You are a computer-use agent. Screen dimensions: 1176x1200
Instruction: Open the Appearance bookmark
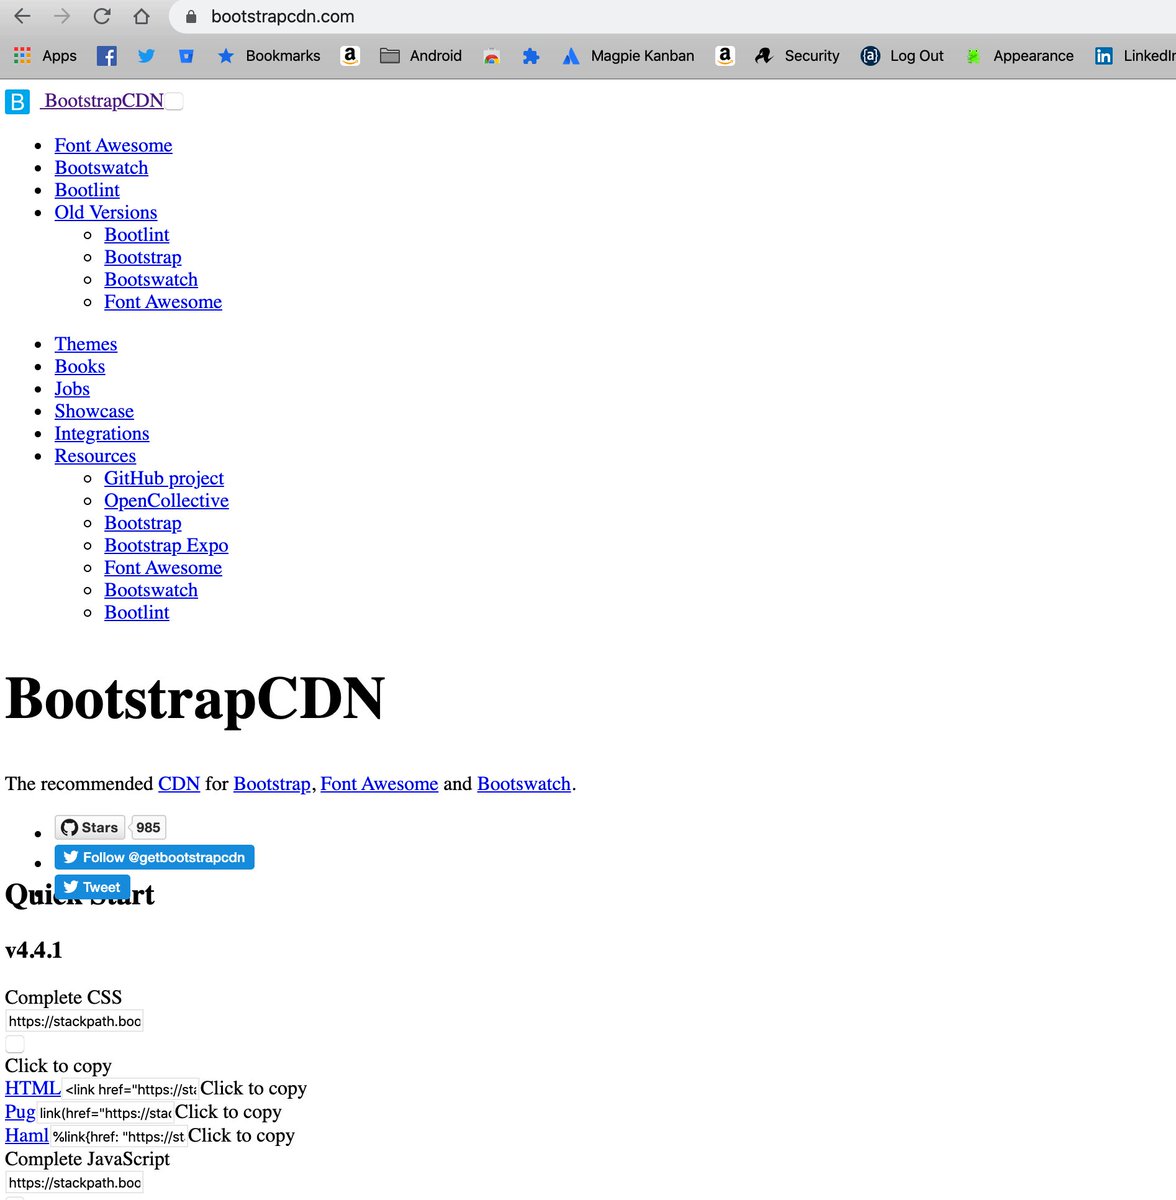click(x=1019, y=56)
